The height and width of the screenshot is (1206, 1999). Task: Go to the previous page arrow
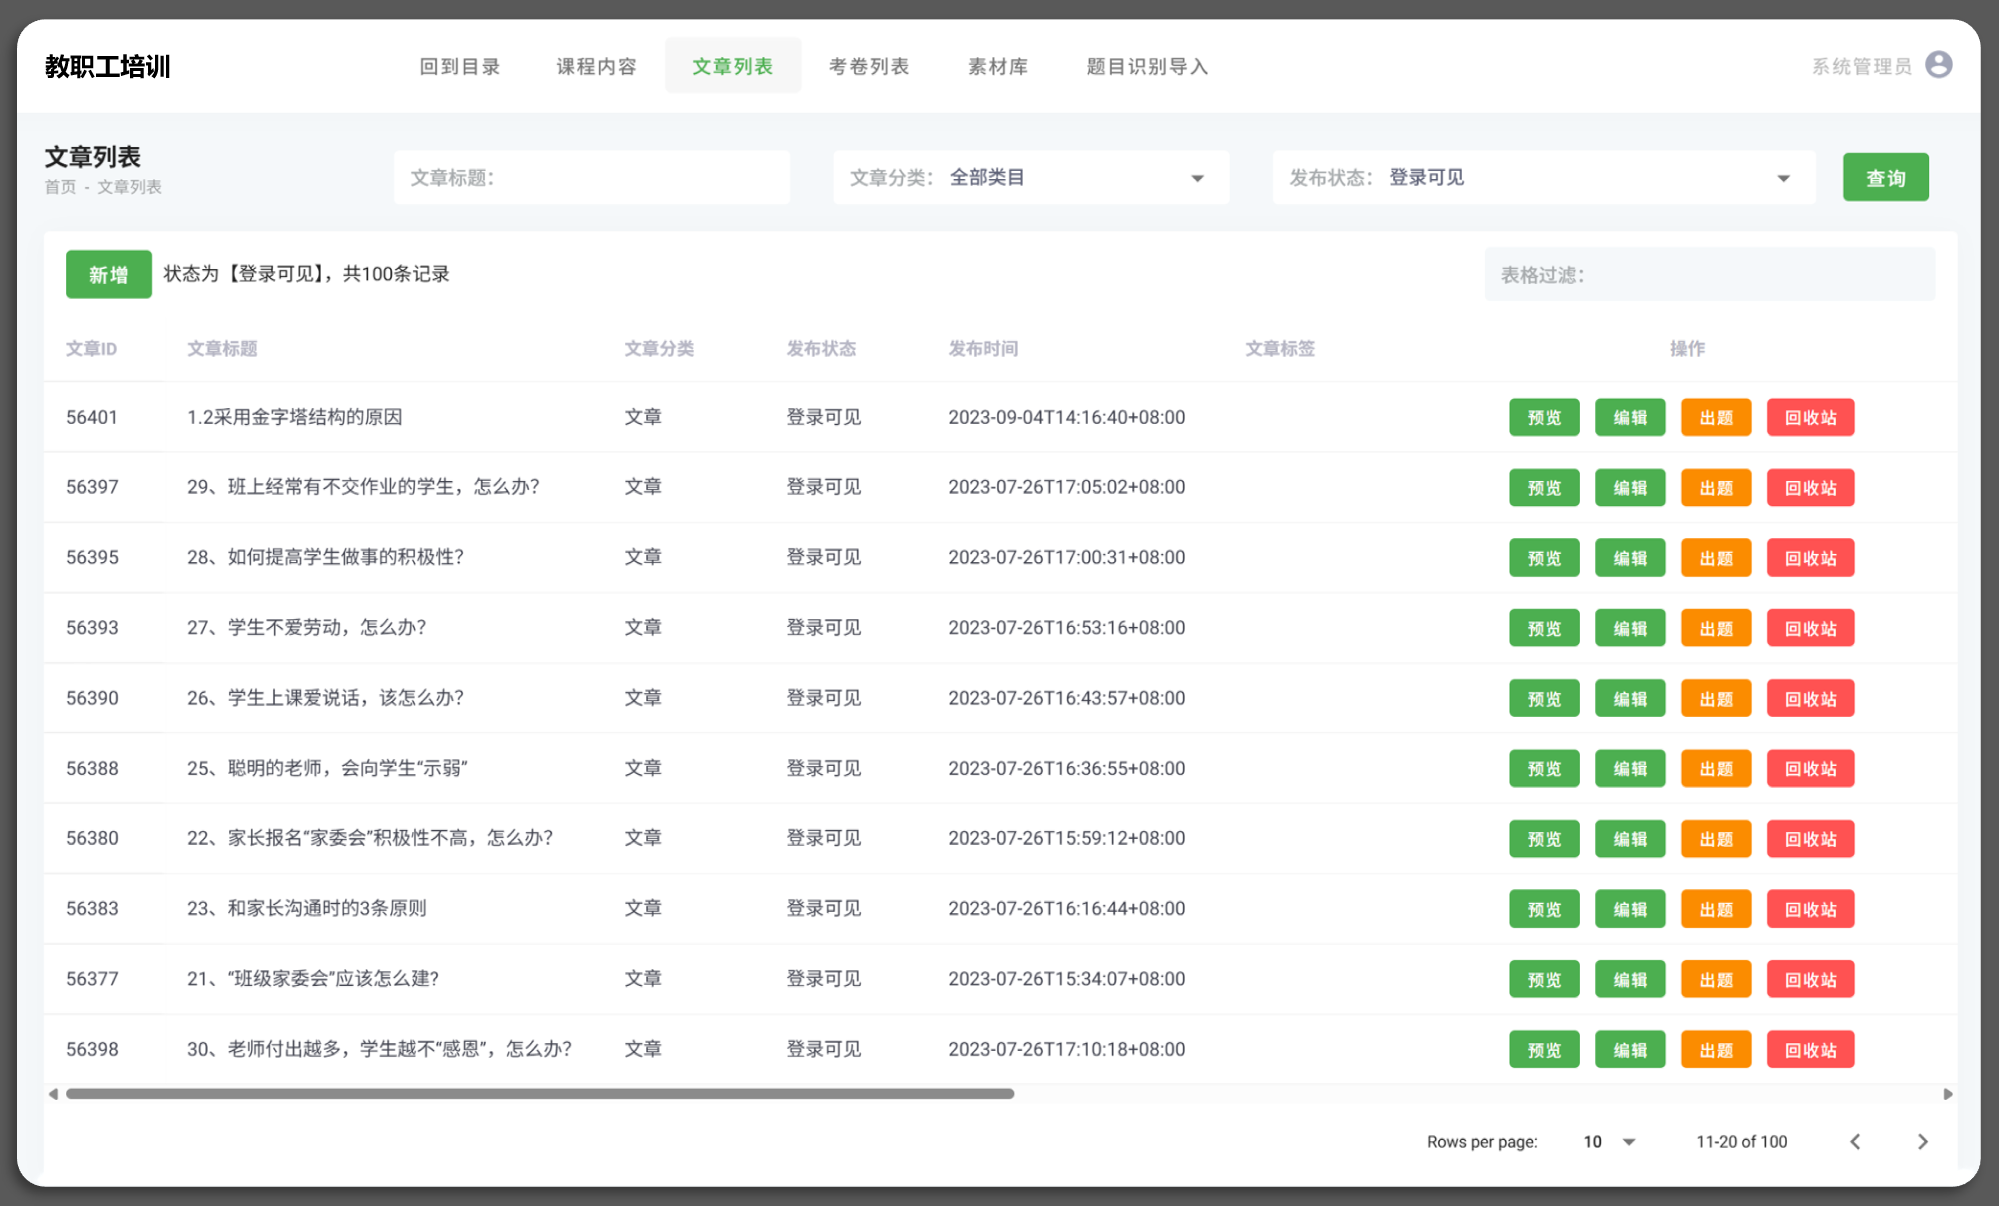point(1855,1142)
